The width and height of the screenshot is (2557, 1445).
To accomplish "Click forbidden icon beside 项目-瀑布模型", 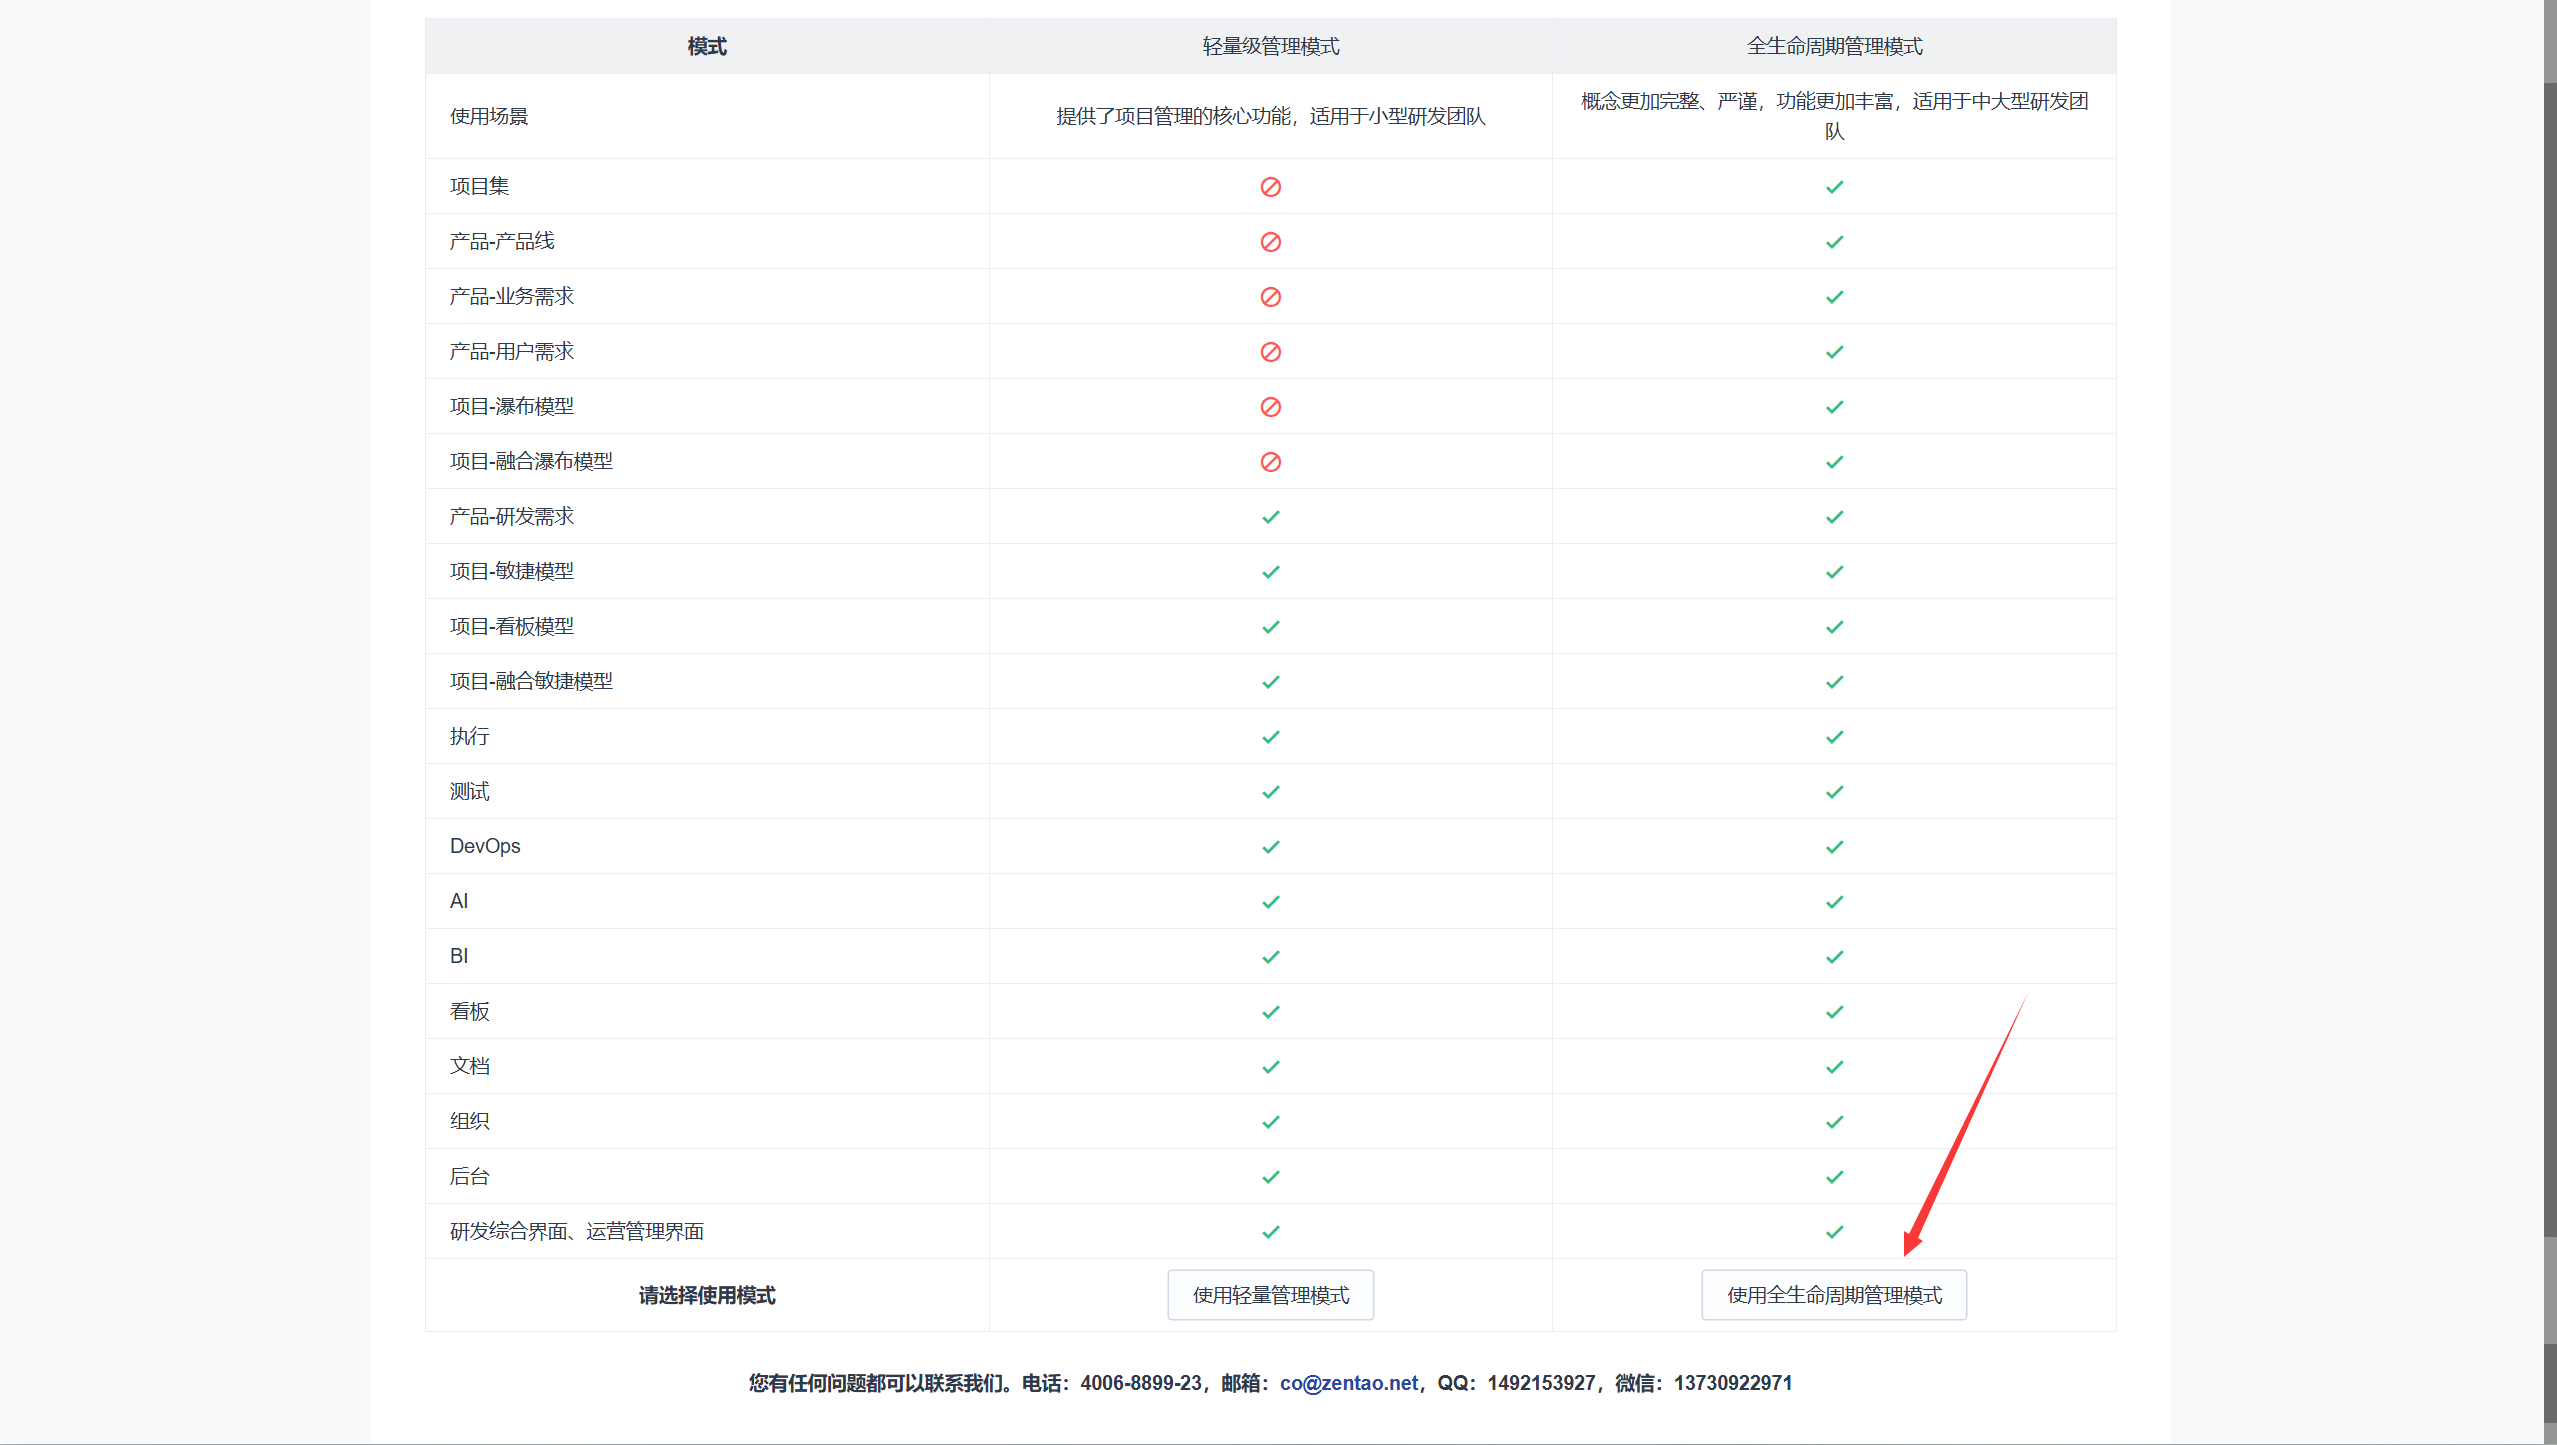I will click(x=1270, y=407).
